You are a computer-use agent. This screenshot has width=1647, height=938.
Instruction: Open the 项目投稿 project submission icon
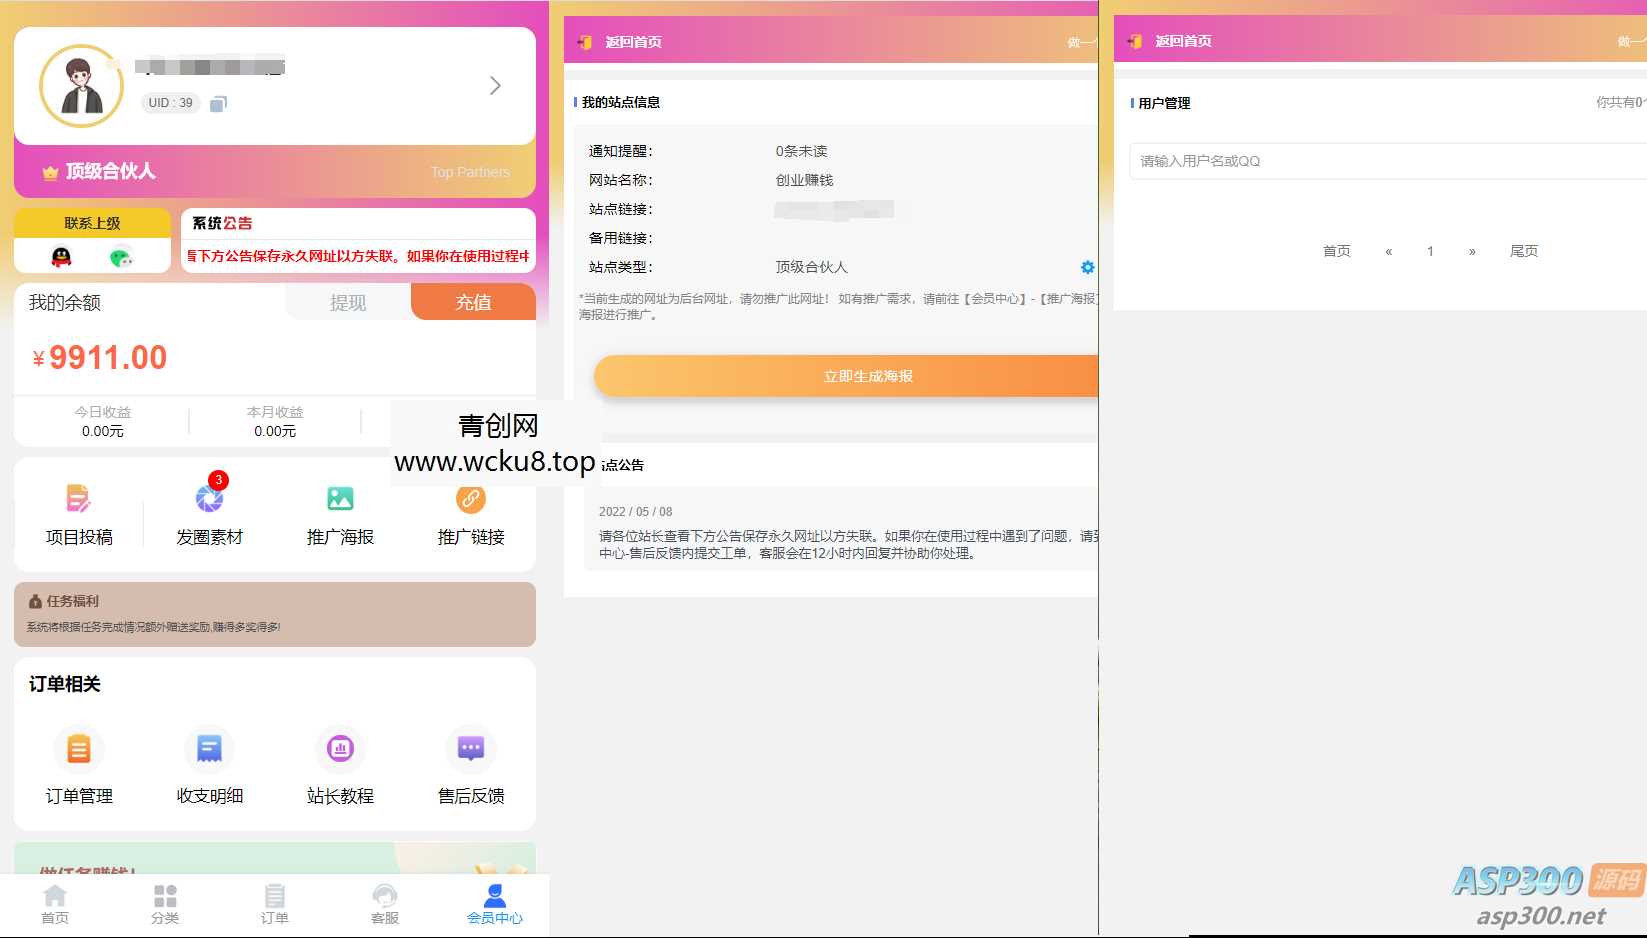(x=78, y=499)
